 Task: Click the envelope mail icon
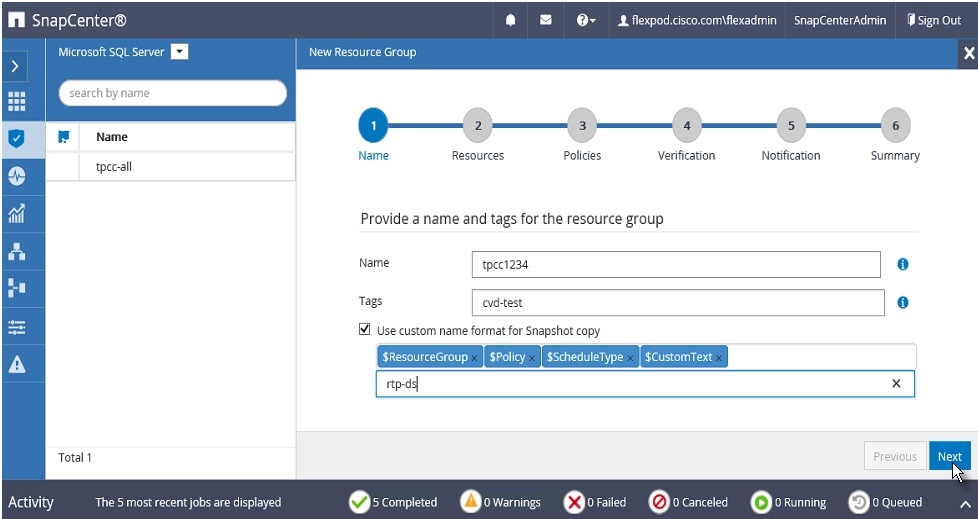click(546, 20)
